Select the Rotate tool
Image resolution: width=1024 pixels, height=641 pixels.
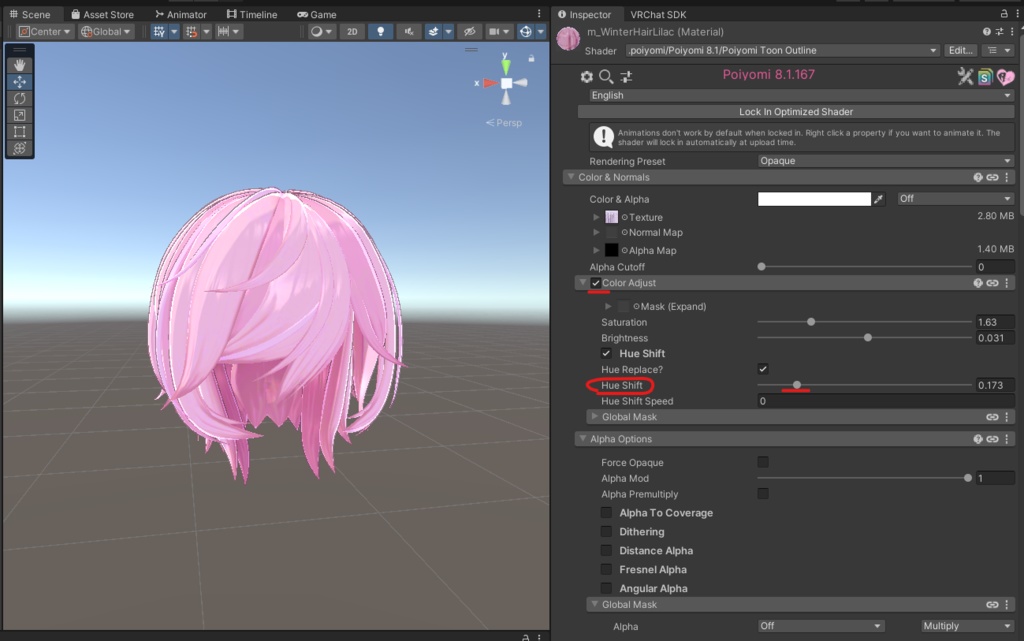20,99
